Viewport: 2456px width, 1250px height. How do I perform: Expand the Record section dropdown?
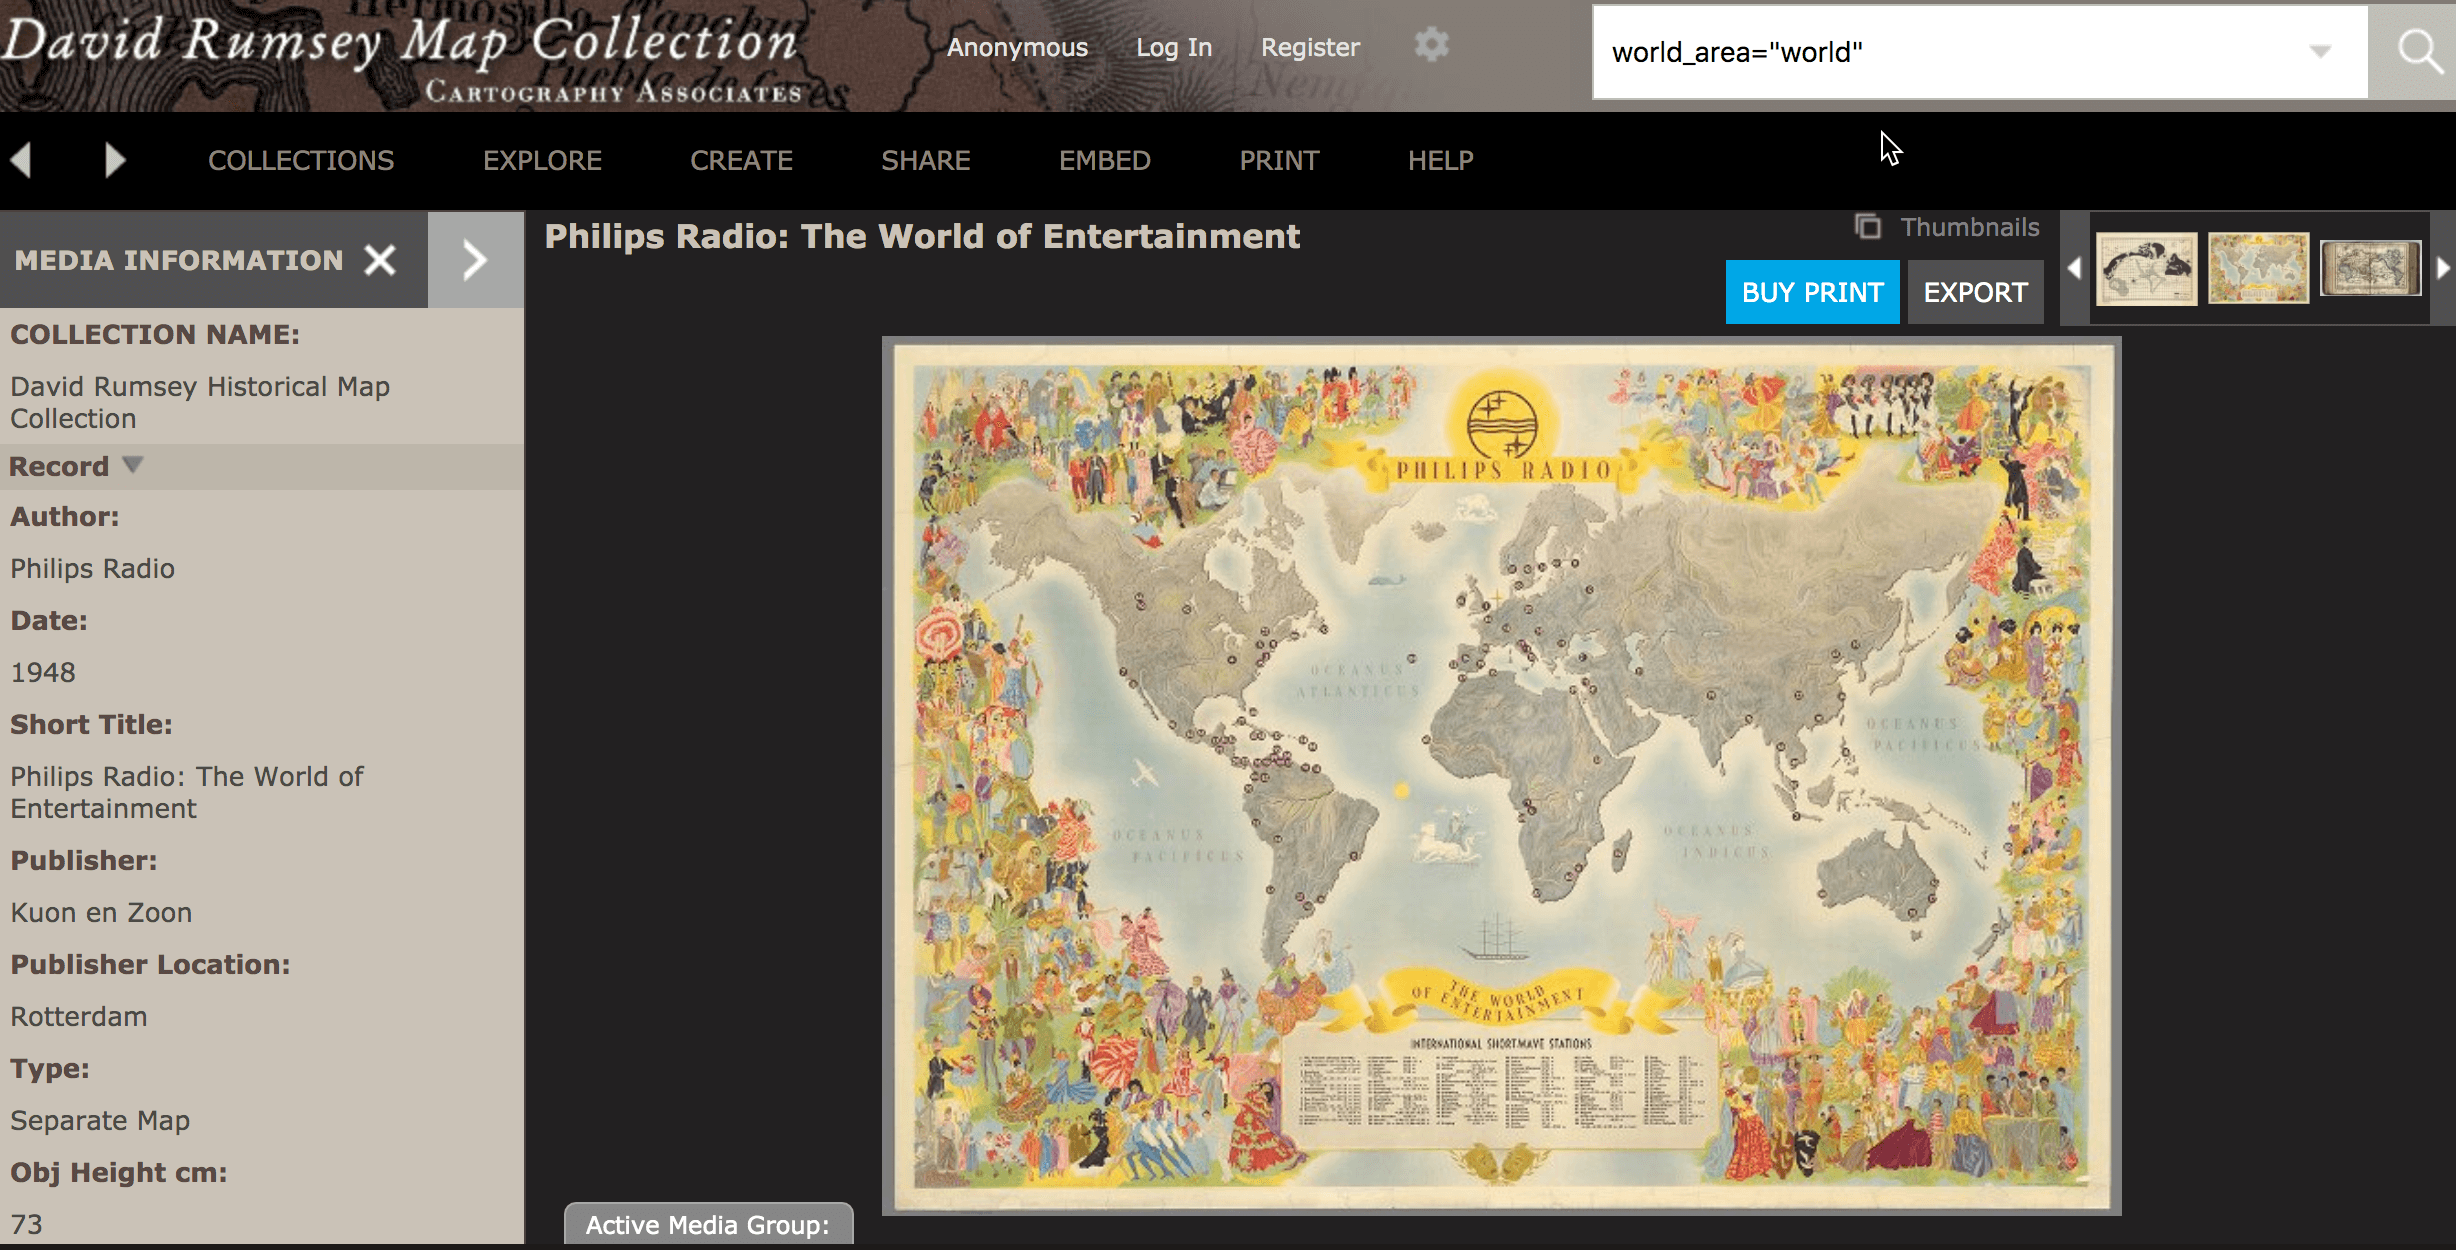(x=133, y=465)
